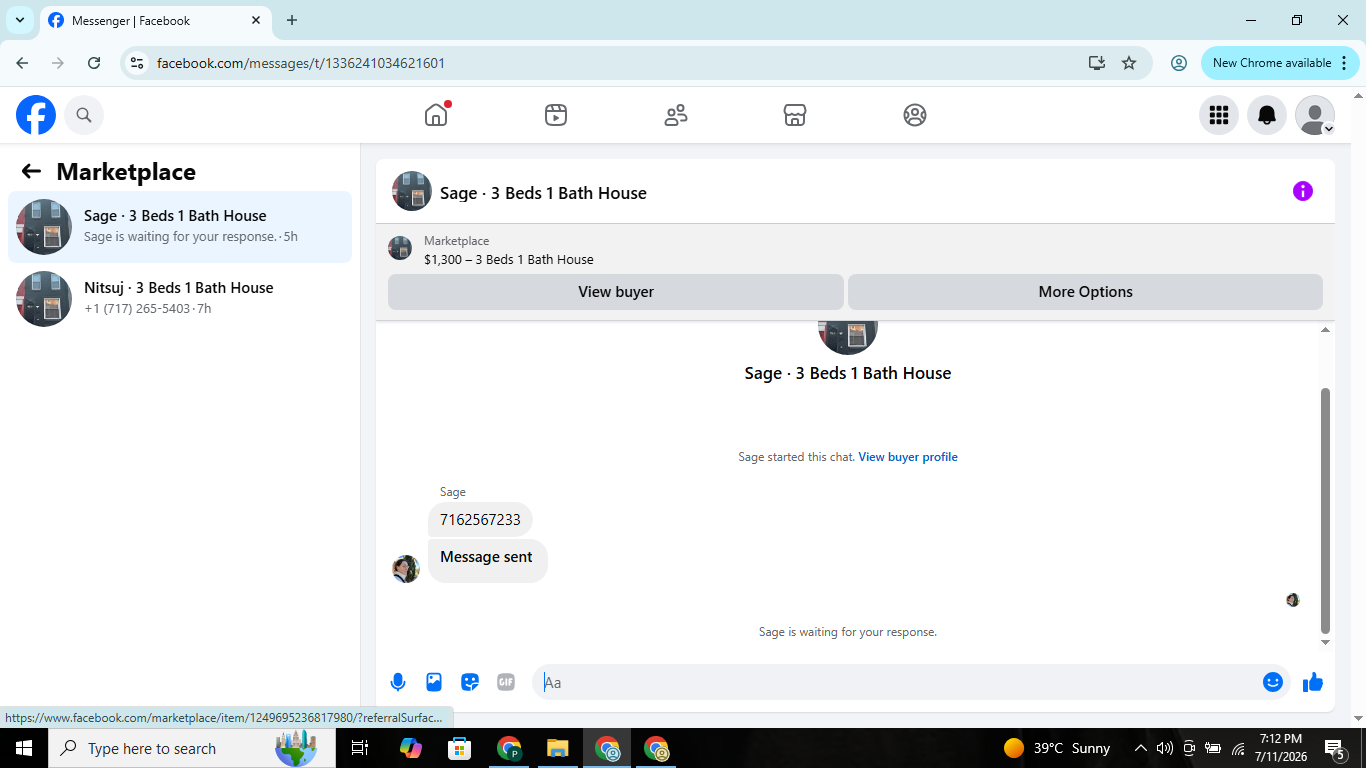Attach a photo with image icon
The width and height of the screenshot is (1366, 768).
(434, 682)
